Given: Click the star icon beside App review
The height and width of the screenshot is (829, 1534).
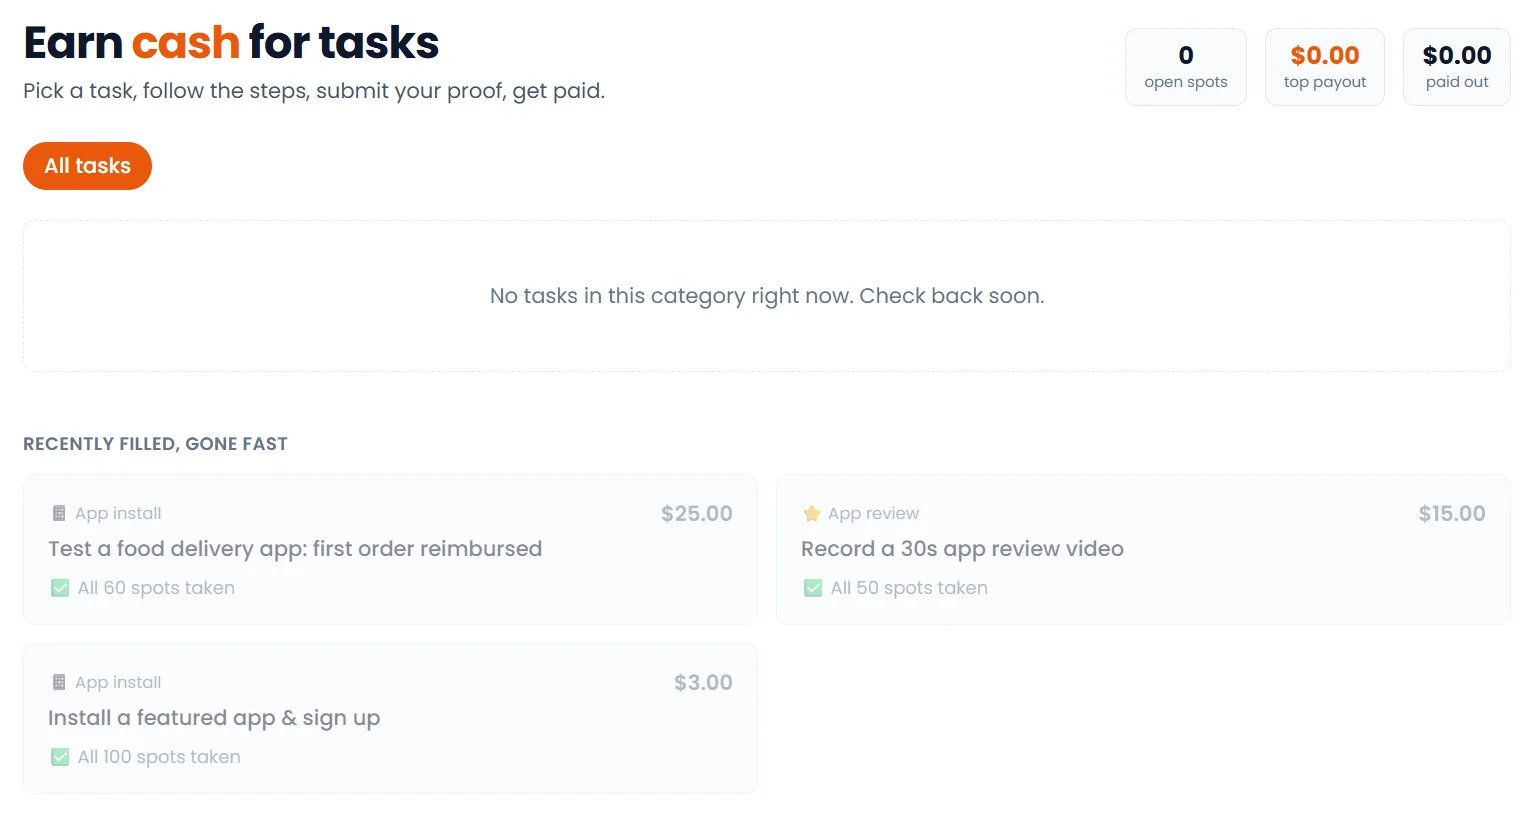Looking at the screenshot, I should (x=812, y=513).
